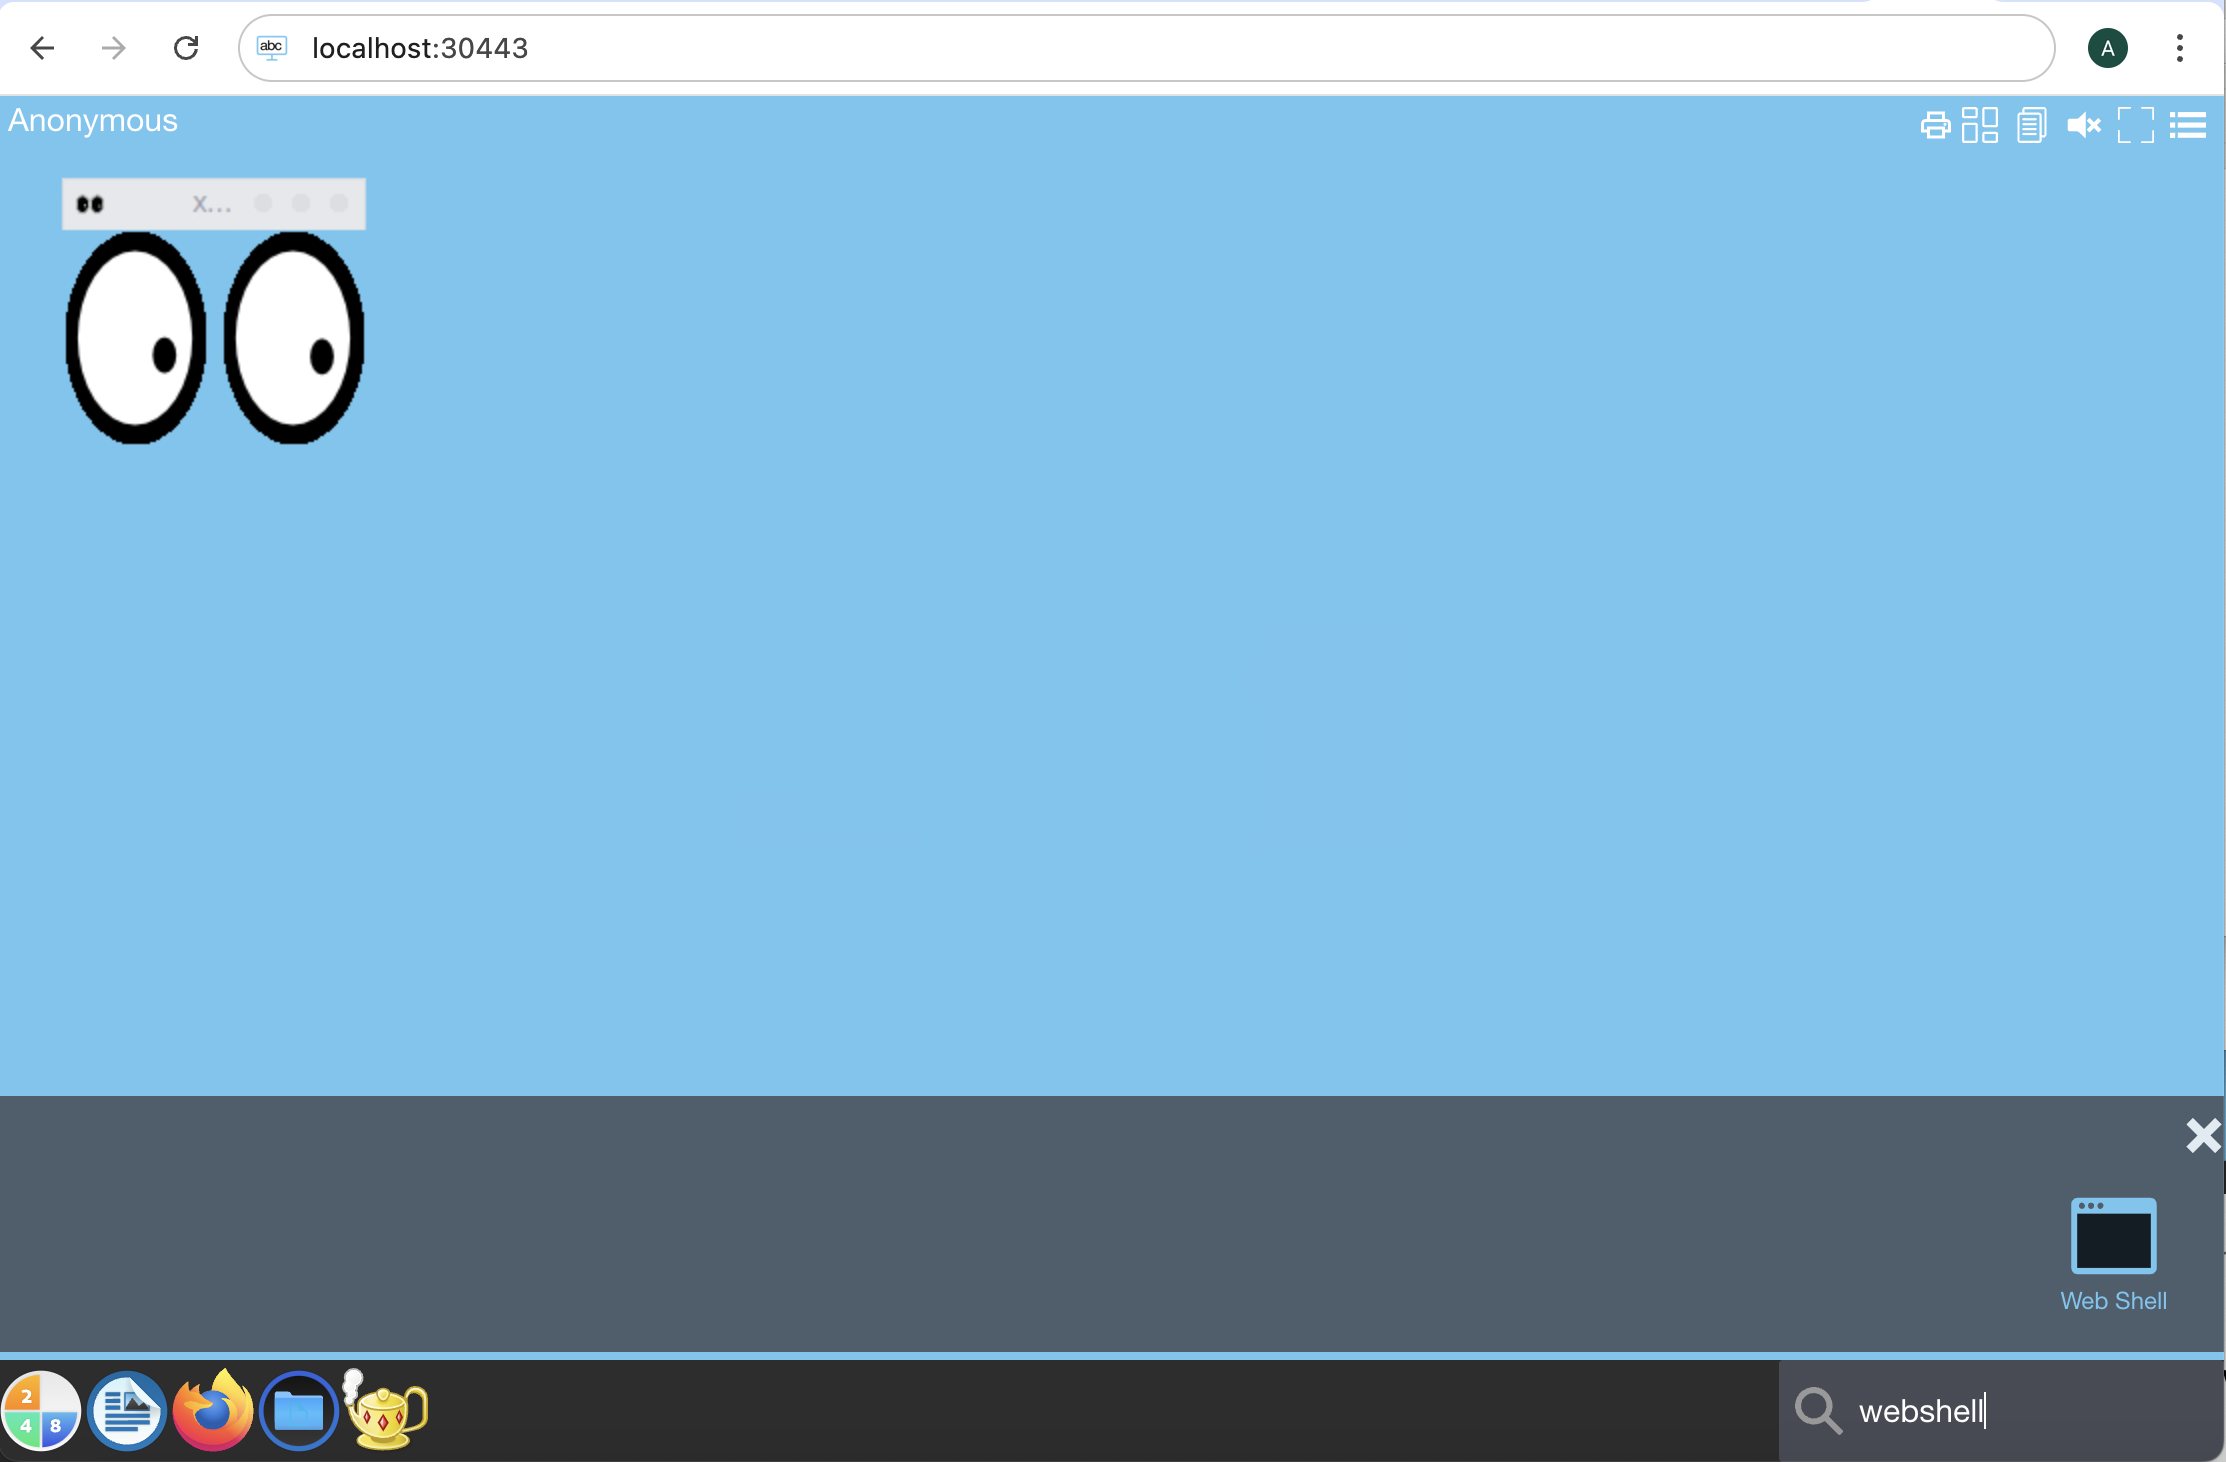Image resolution: width=2226 pixels, height=1462 pixels.
Task: Focus the localhost:30443 address bar
Action: click(1146, 48)
